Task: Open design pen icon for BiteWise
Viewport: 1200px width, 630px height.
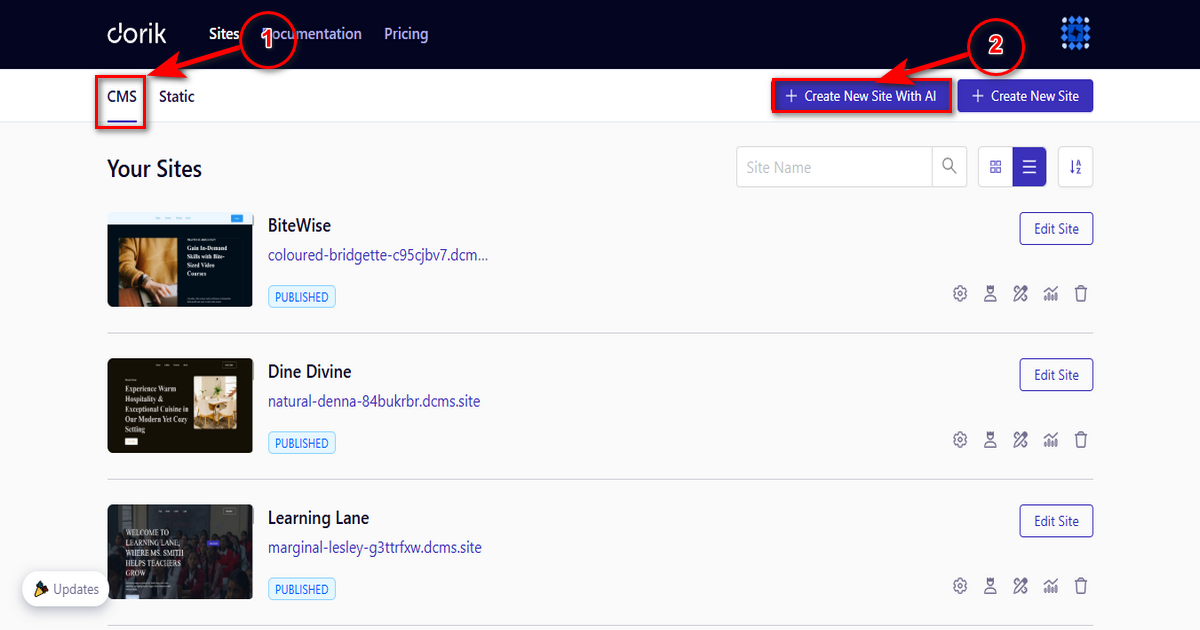Action: click(1020, 294)
